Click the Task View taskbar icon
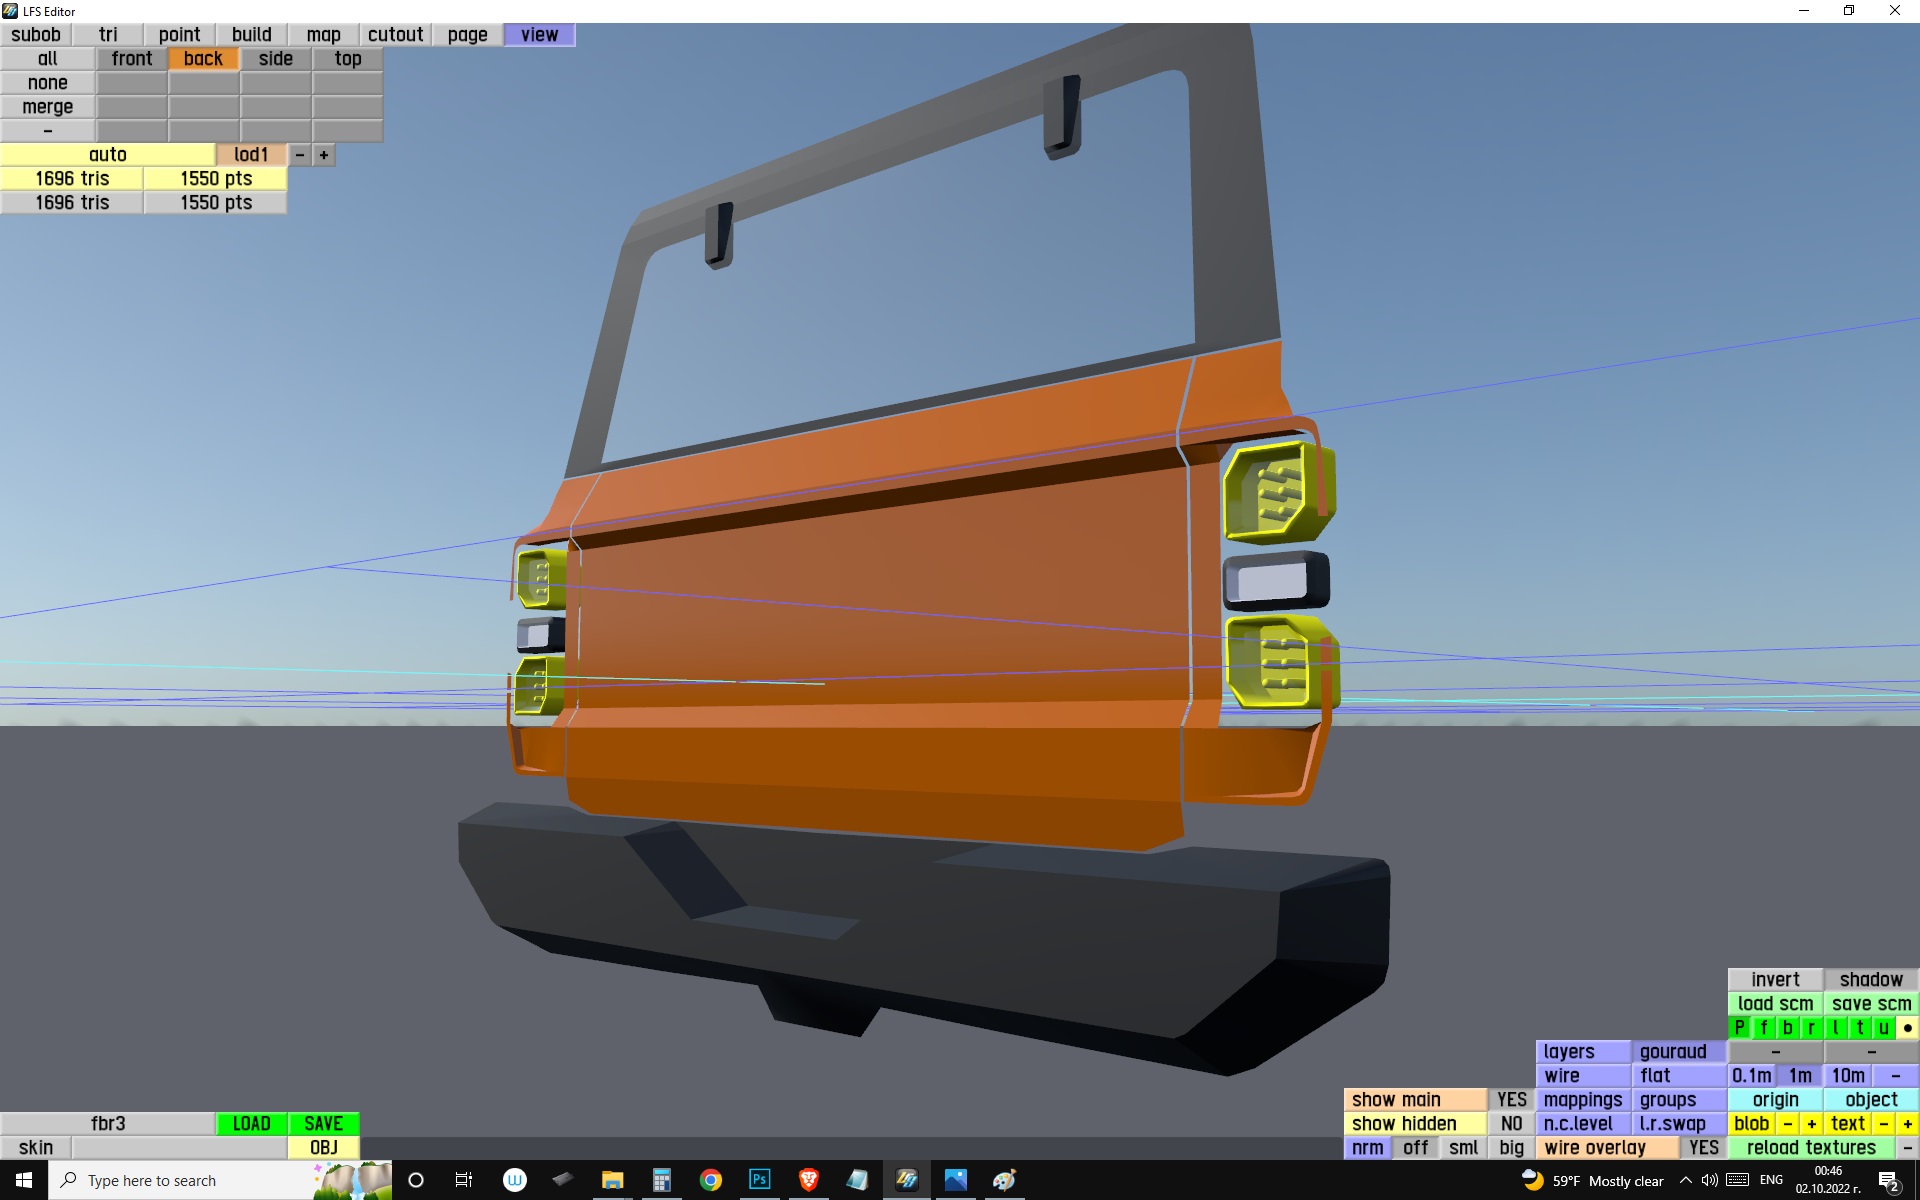The width and height of the screenshot is (1920, 1200). [464, 1180]
